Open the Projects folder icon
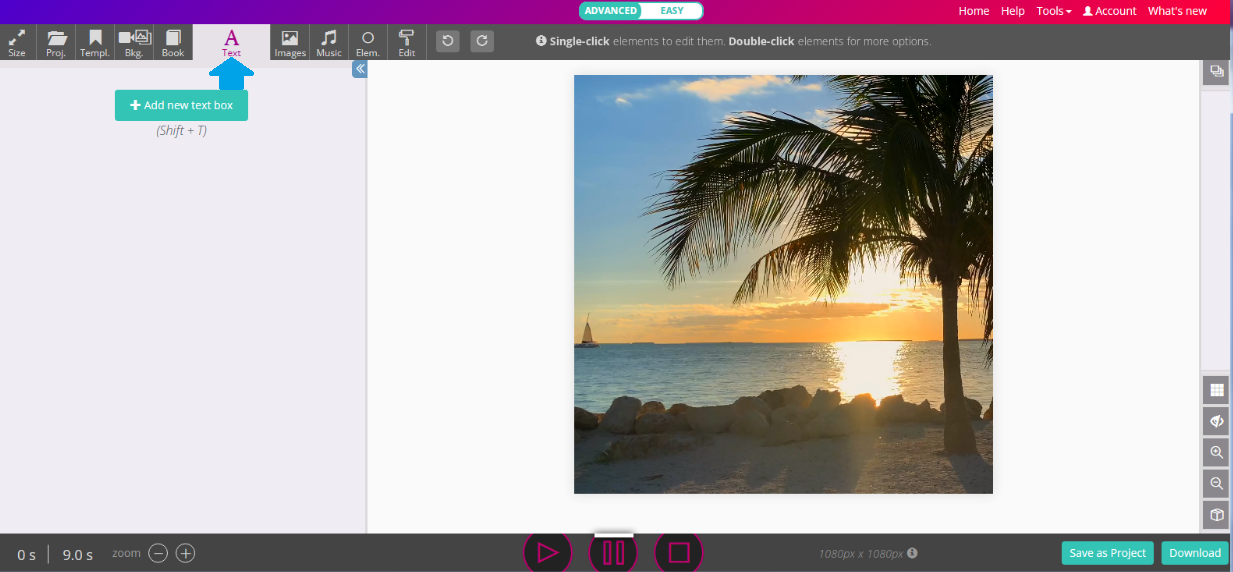The width and height of the screenshot is (1233, 572). pos(56,43)
